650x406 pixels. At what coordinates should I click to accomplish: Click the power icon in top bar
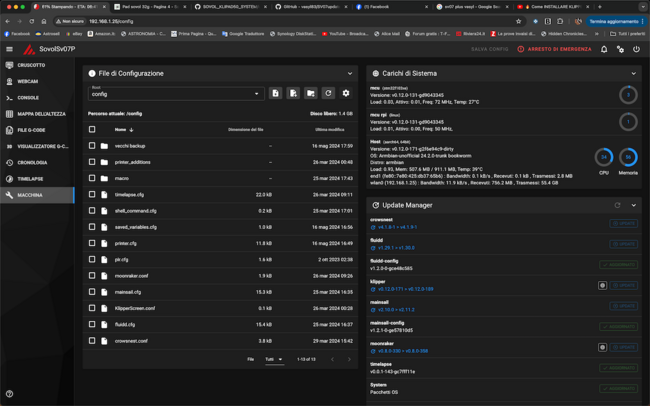[x=636, y=49]
